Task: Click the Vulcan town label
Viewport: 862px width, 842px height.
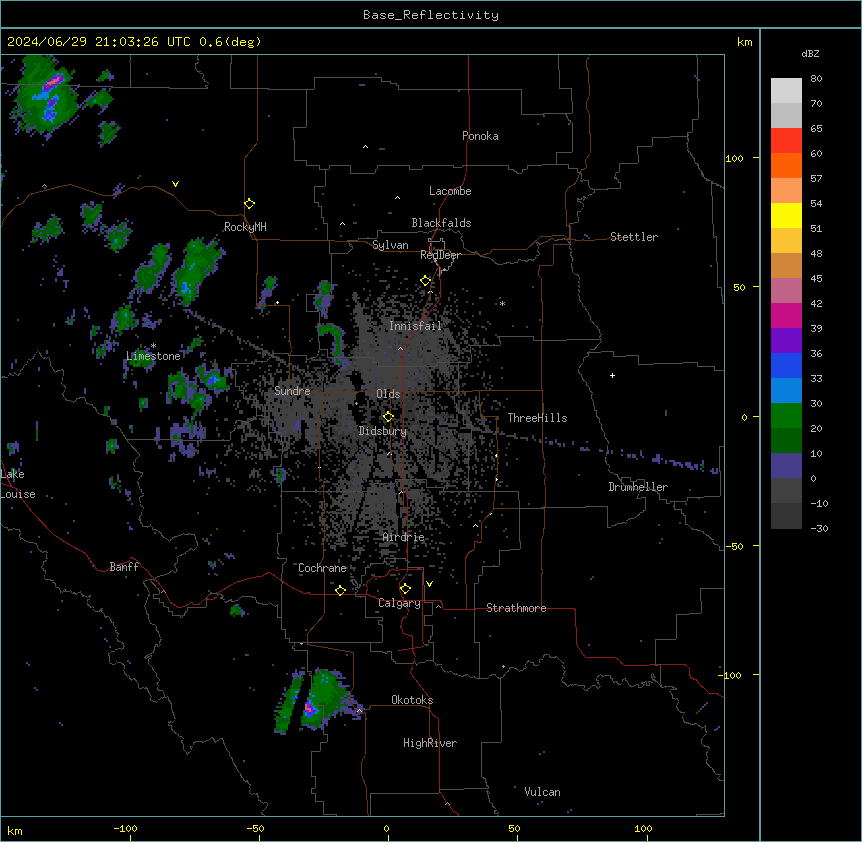Action: click(542, 792)
